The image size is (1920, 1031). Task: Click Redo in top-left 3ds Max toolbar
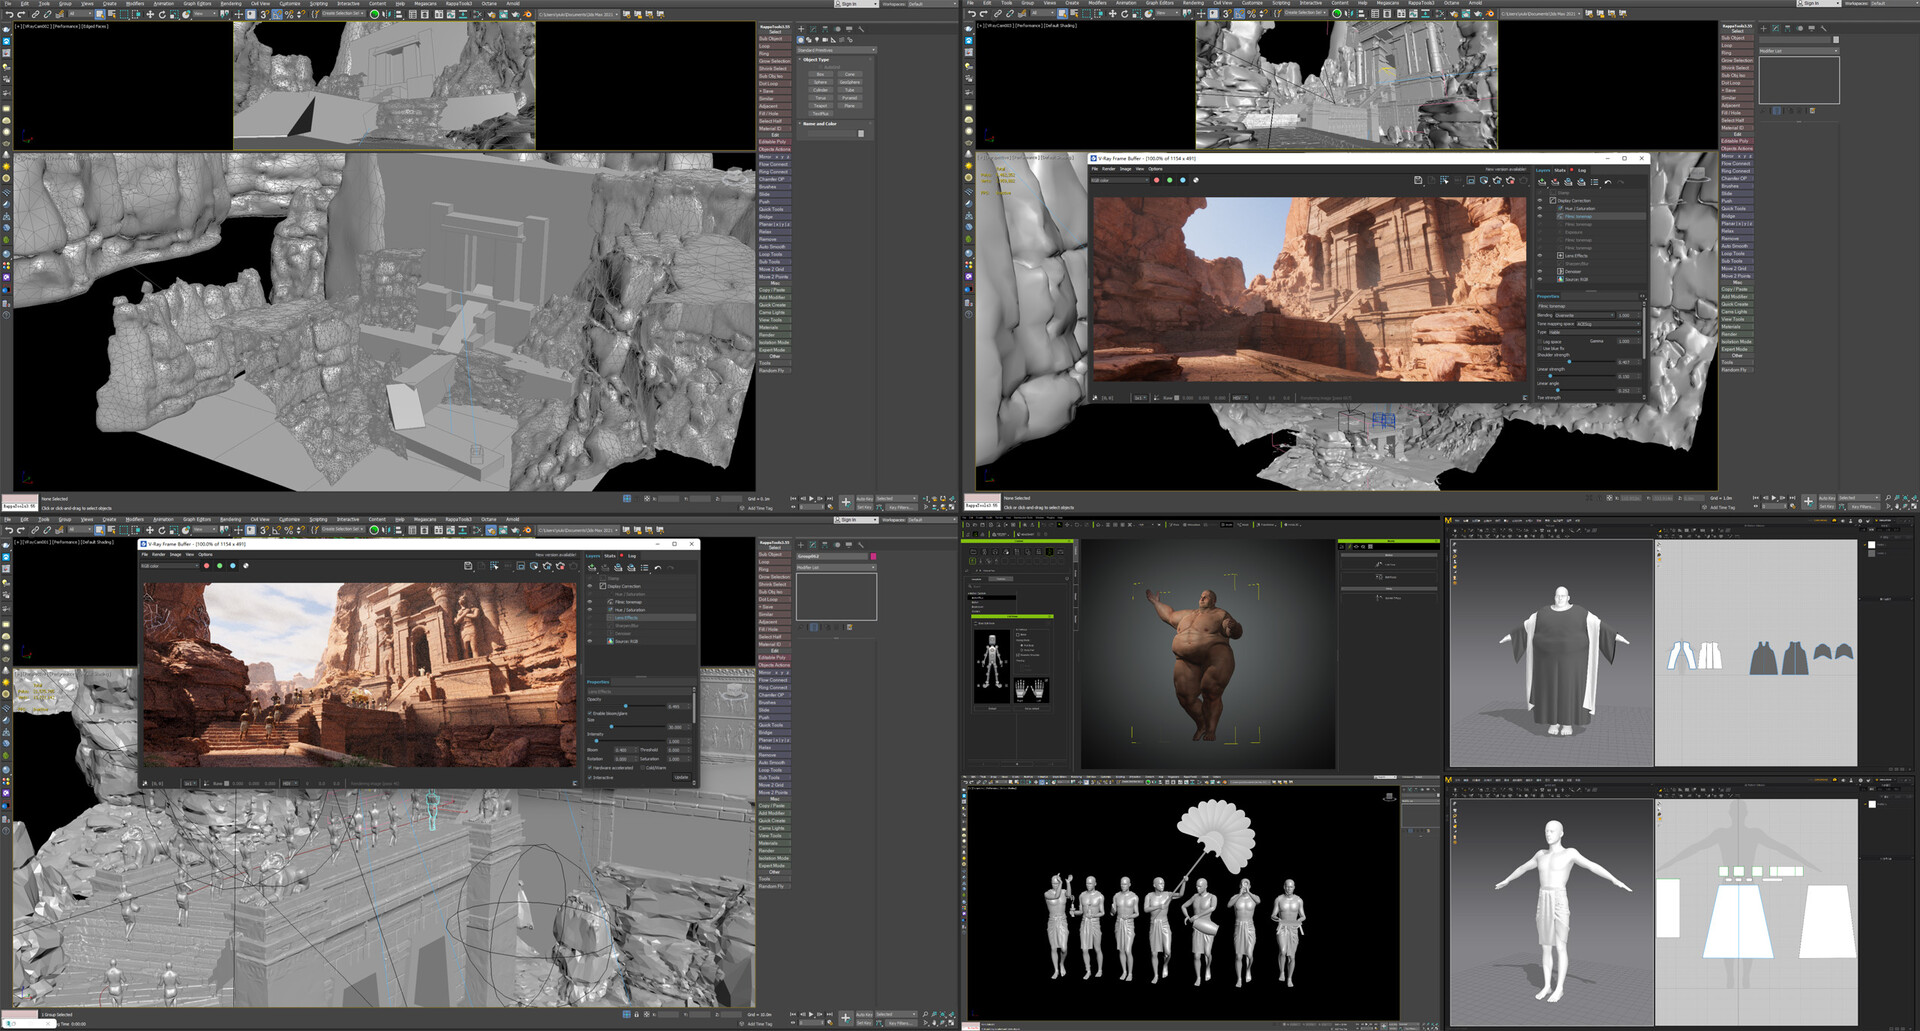pos(21,14)
